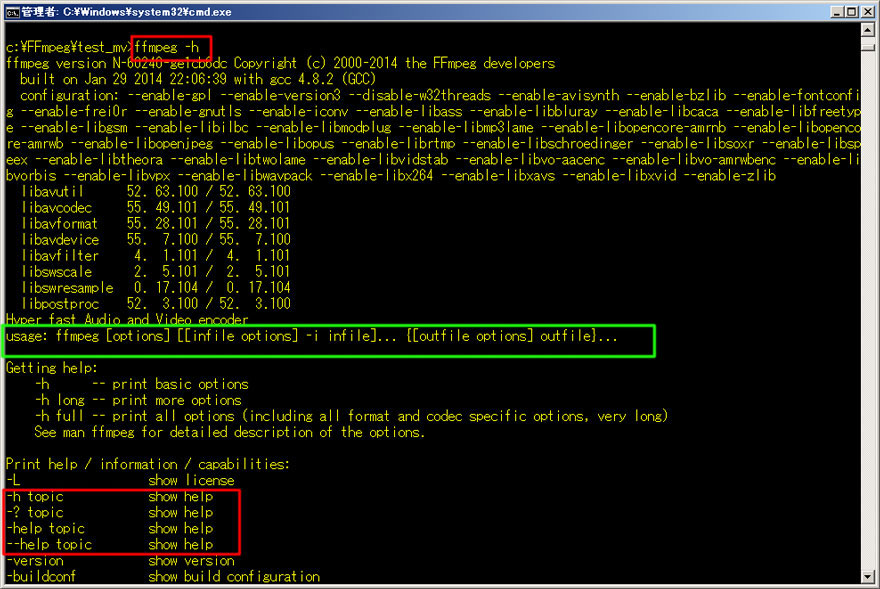The width and height of the screenshot is (880, 589).
Task: Click the "--enable-libmodplug" flag
Action: coord(327,127)
